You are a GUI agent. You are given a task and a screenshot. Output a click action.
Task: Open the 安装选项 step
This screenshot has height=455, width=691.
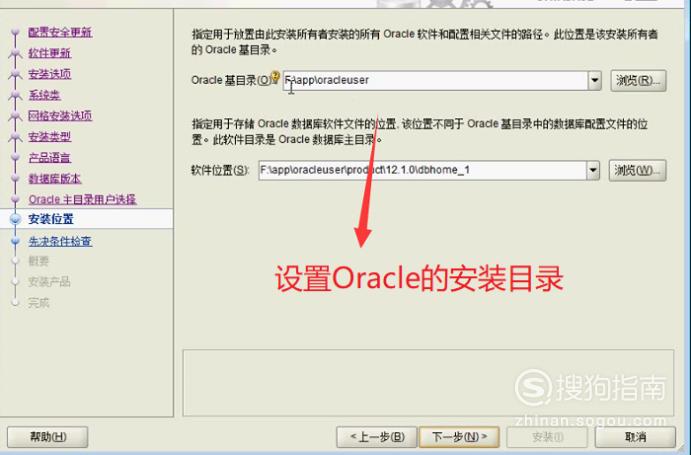click(49, 74)
